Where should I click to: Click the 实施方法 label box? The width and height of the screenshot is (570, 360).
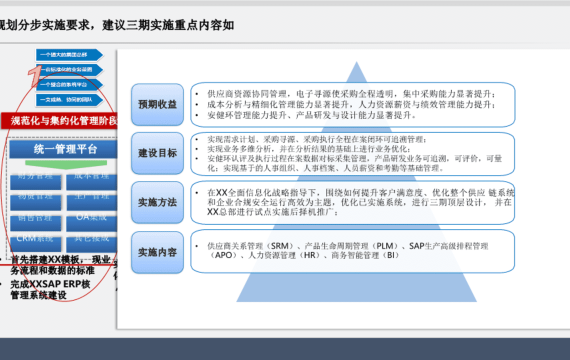(x=157, y=203)
